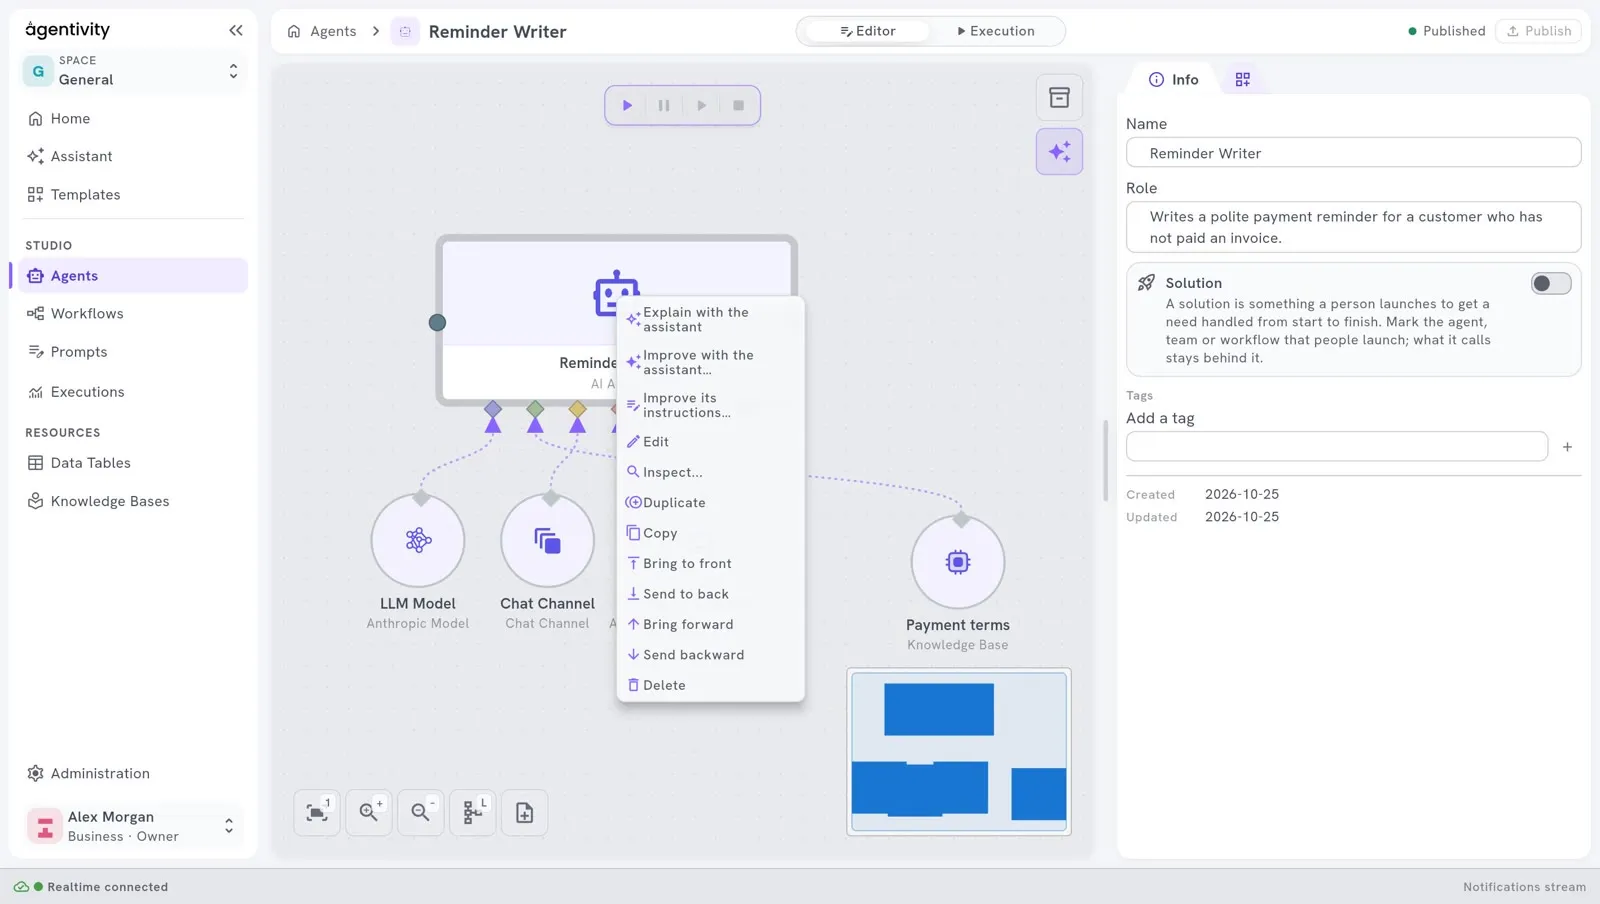Switch to the Execution tab
The width and height of the screenshot is (1600, 904).
pos(995,31)
